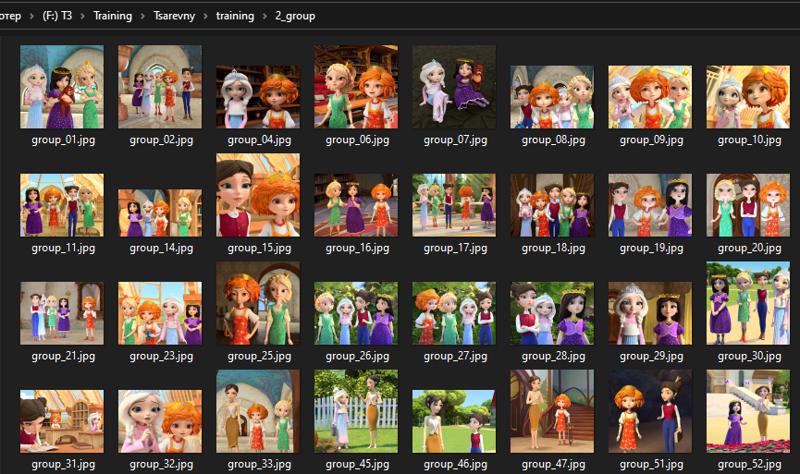Click the file name label group_01.jpg
The height and width of the screenshot is (474, 800).
63,140
